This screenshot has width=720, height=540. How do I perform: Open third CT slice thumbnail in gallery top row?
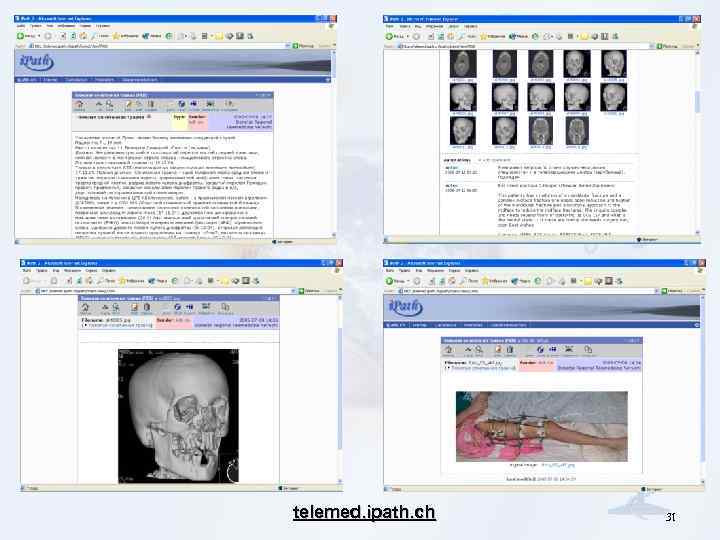[x=540, y=64]
